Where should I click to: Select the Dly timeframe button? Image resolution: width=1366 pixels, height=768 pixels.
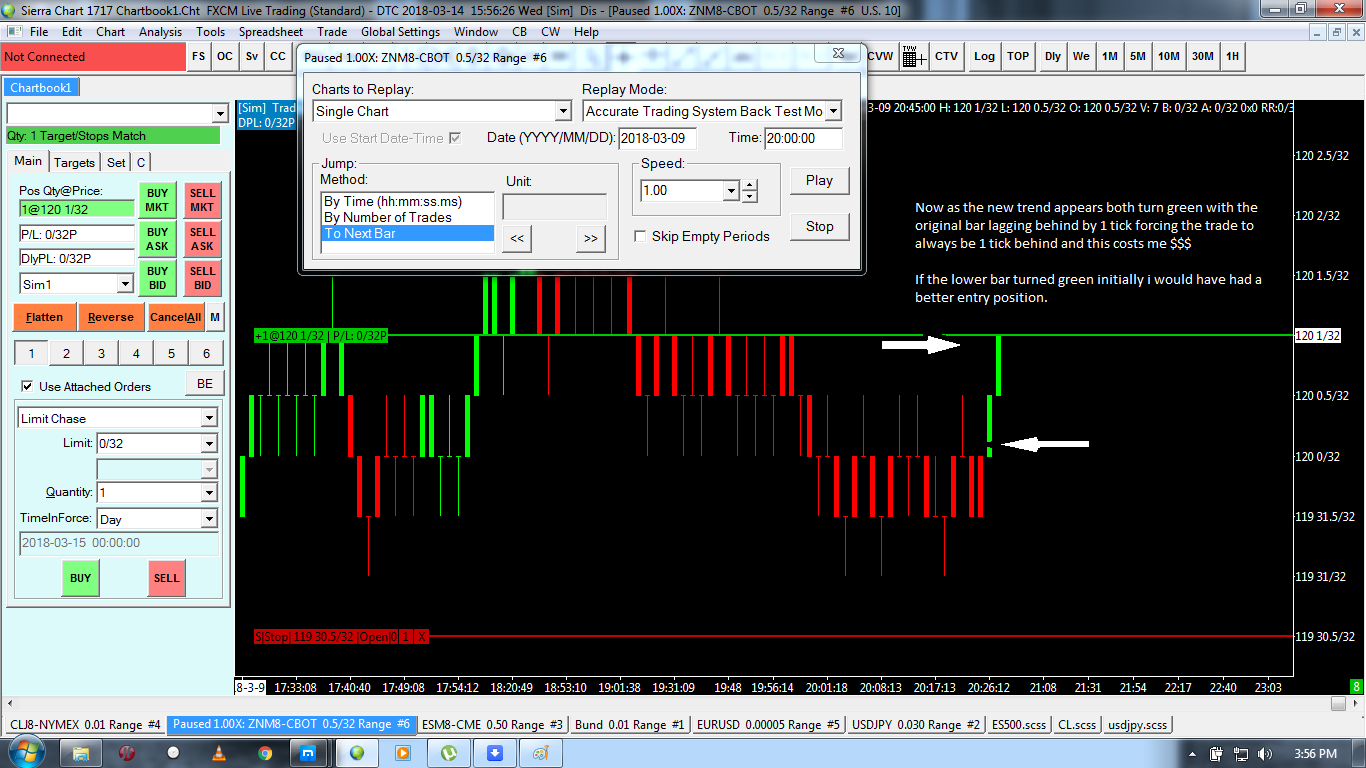pyautogui.click(x=1053, y=56)
